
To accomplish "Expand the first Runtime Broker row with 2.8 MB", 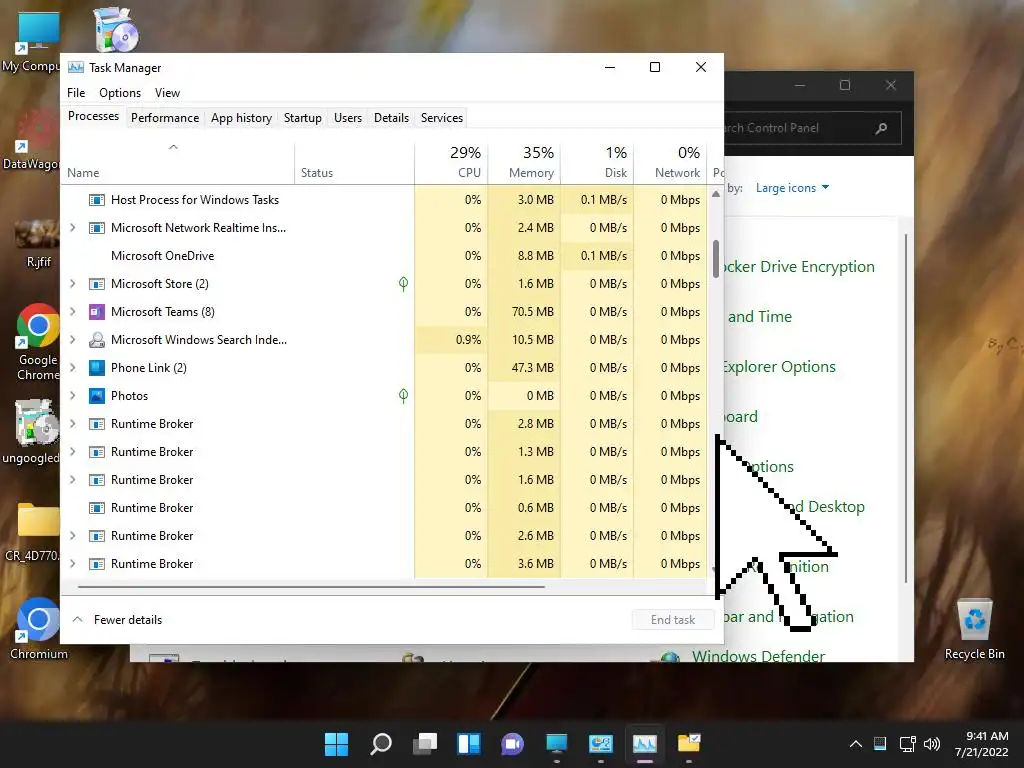I will pos(72,424).
